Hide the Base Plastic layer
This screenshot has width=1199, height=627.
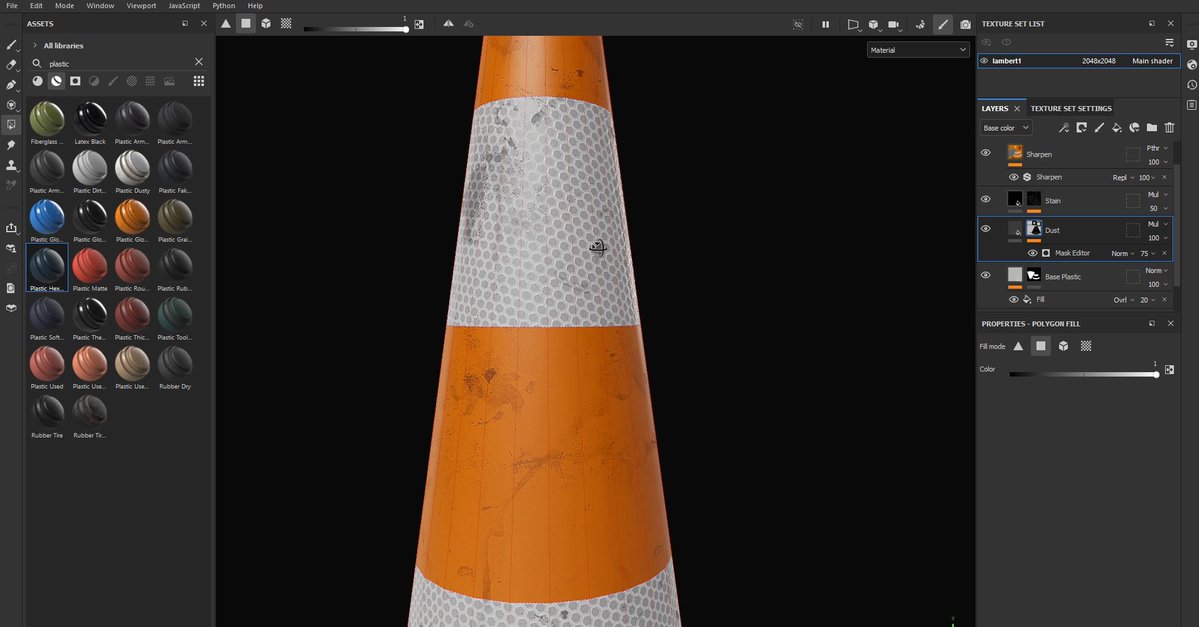tap(986, 275)
